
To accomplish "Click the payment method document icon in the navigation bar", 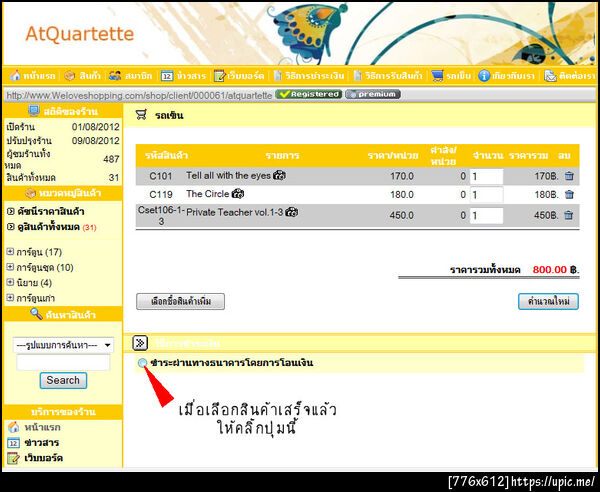I will [x=278, y=76].
